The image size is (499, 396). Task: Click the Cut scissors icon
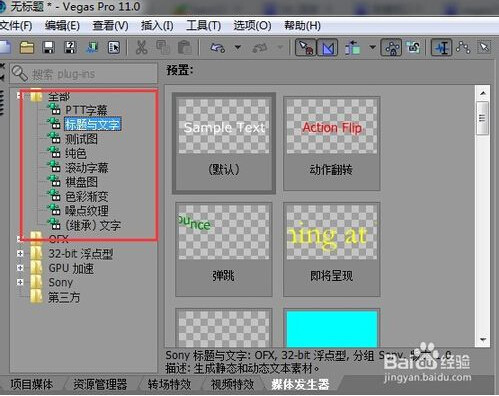click(141, 48)
